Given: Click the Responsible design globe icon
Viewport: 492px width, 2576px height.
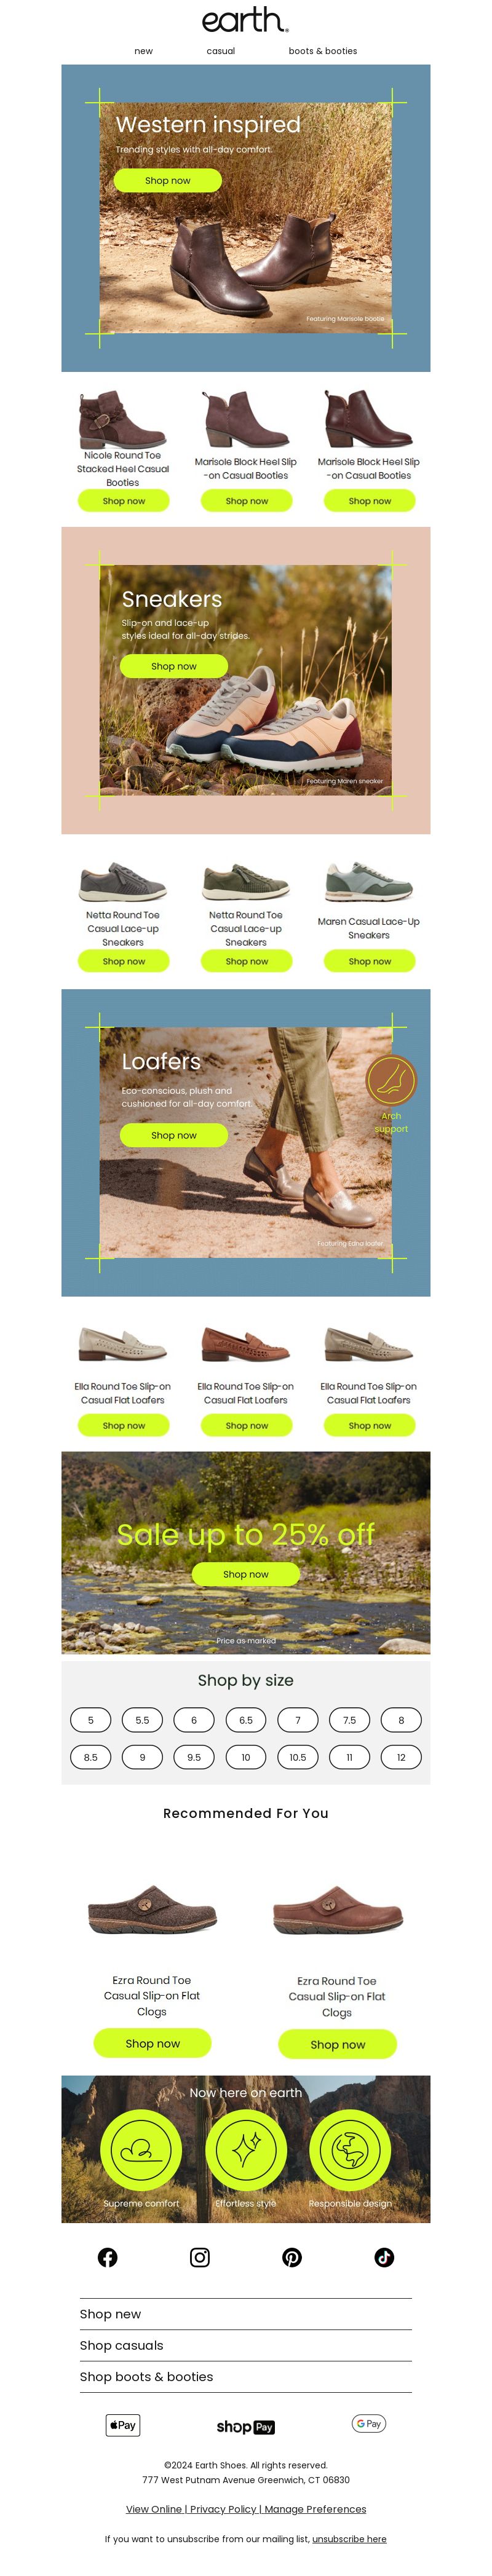Looking at the screenshot, I should coord(350,2149).
